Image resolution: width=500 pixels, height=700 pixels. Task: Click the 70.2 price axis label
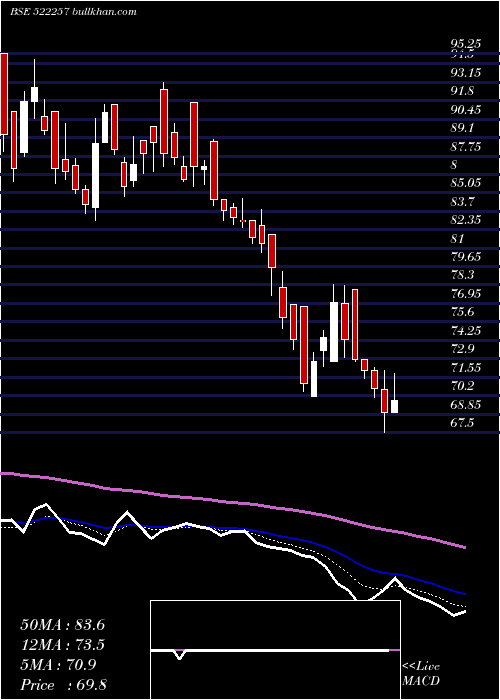click(462, 386)
